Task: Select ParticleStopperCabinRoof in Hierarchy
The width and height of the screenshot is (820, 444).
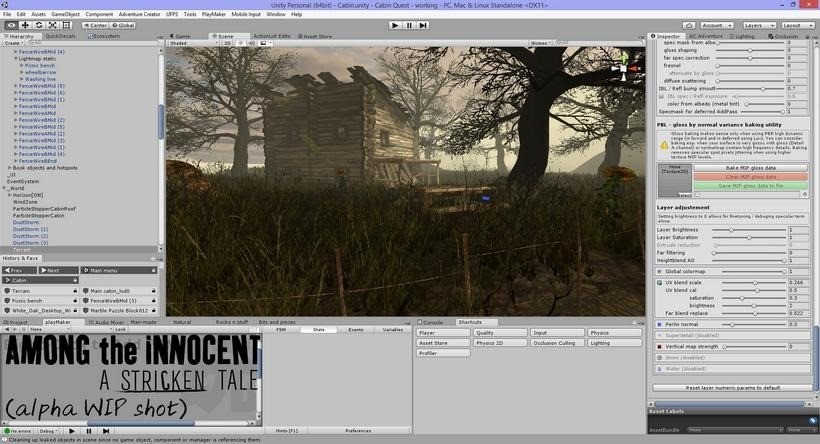Action: point(44,209)
